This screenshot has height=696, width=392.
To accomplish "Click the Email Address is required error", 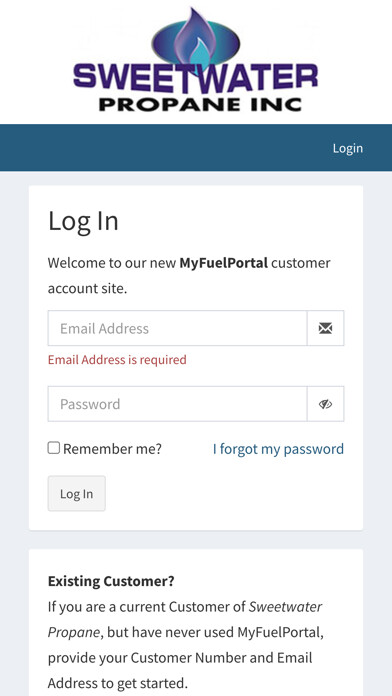I will [x=117, y=360].
